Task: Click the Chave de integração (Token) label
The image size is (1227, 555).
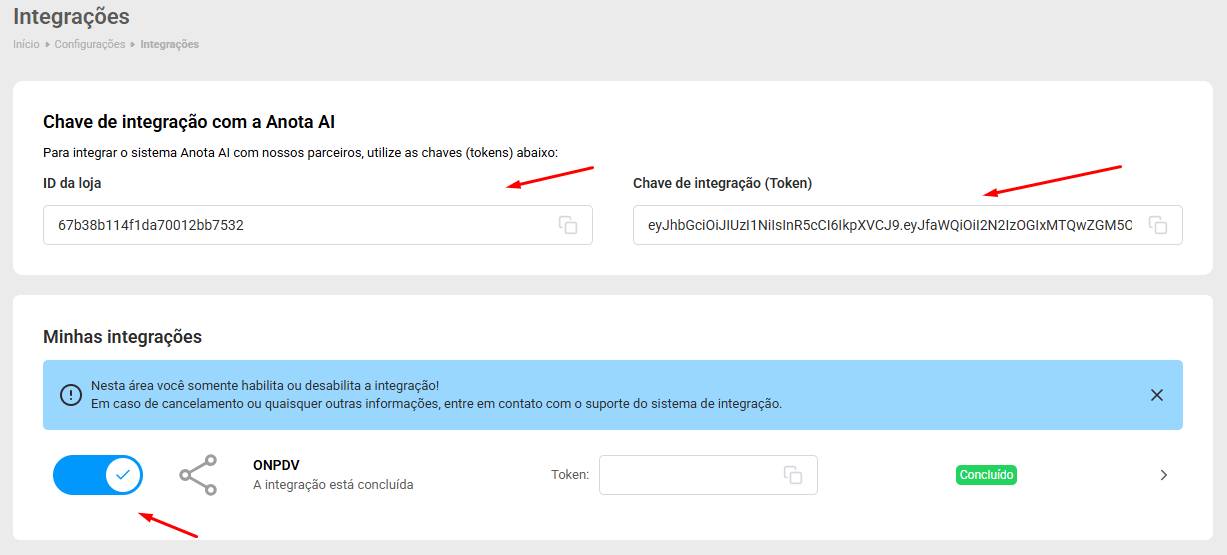Action: (x=722, y=183)
